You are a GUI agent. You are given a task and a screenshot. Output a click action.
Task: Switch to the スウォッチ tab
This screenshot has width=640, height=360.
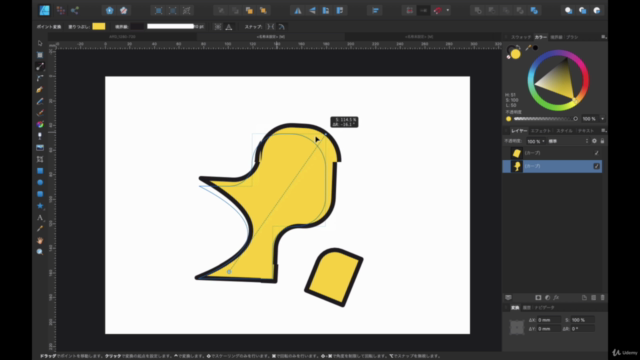click(521, 37)
